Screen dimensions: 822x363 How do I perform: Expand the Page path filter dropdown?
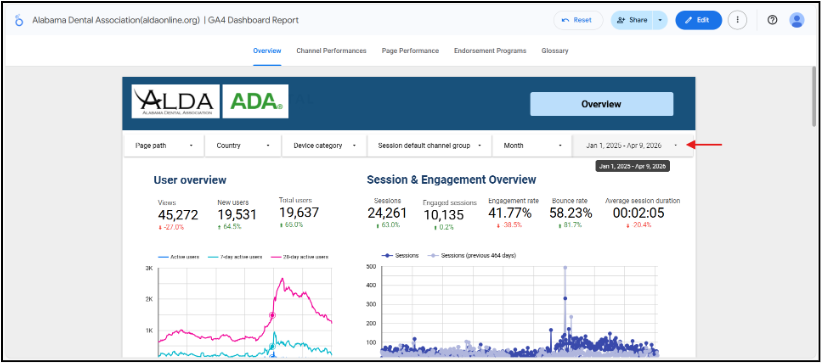coord(164,145)
